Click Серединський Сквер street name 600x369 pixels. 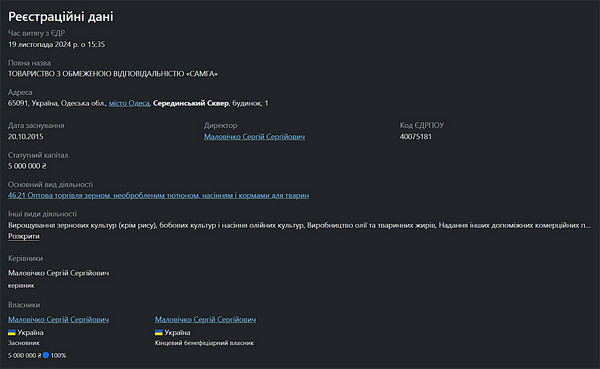pos(191,103)
